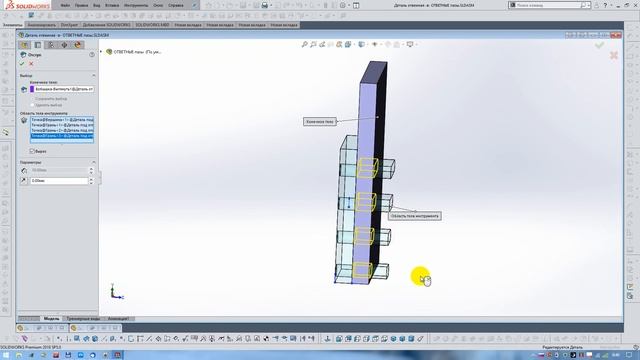Switch to SOLIDWORKS MBD ribbon tab
640x360 pixels.
pyautogui.click(x=152, y=25)
